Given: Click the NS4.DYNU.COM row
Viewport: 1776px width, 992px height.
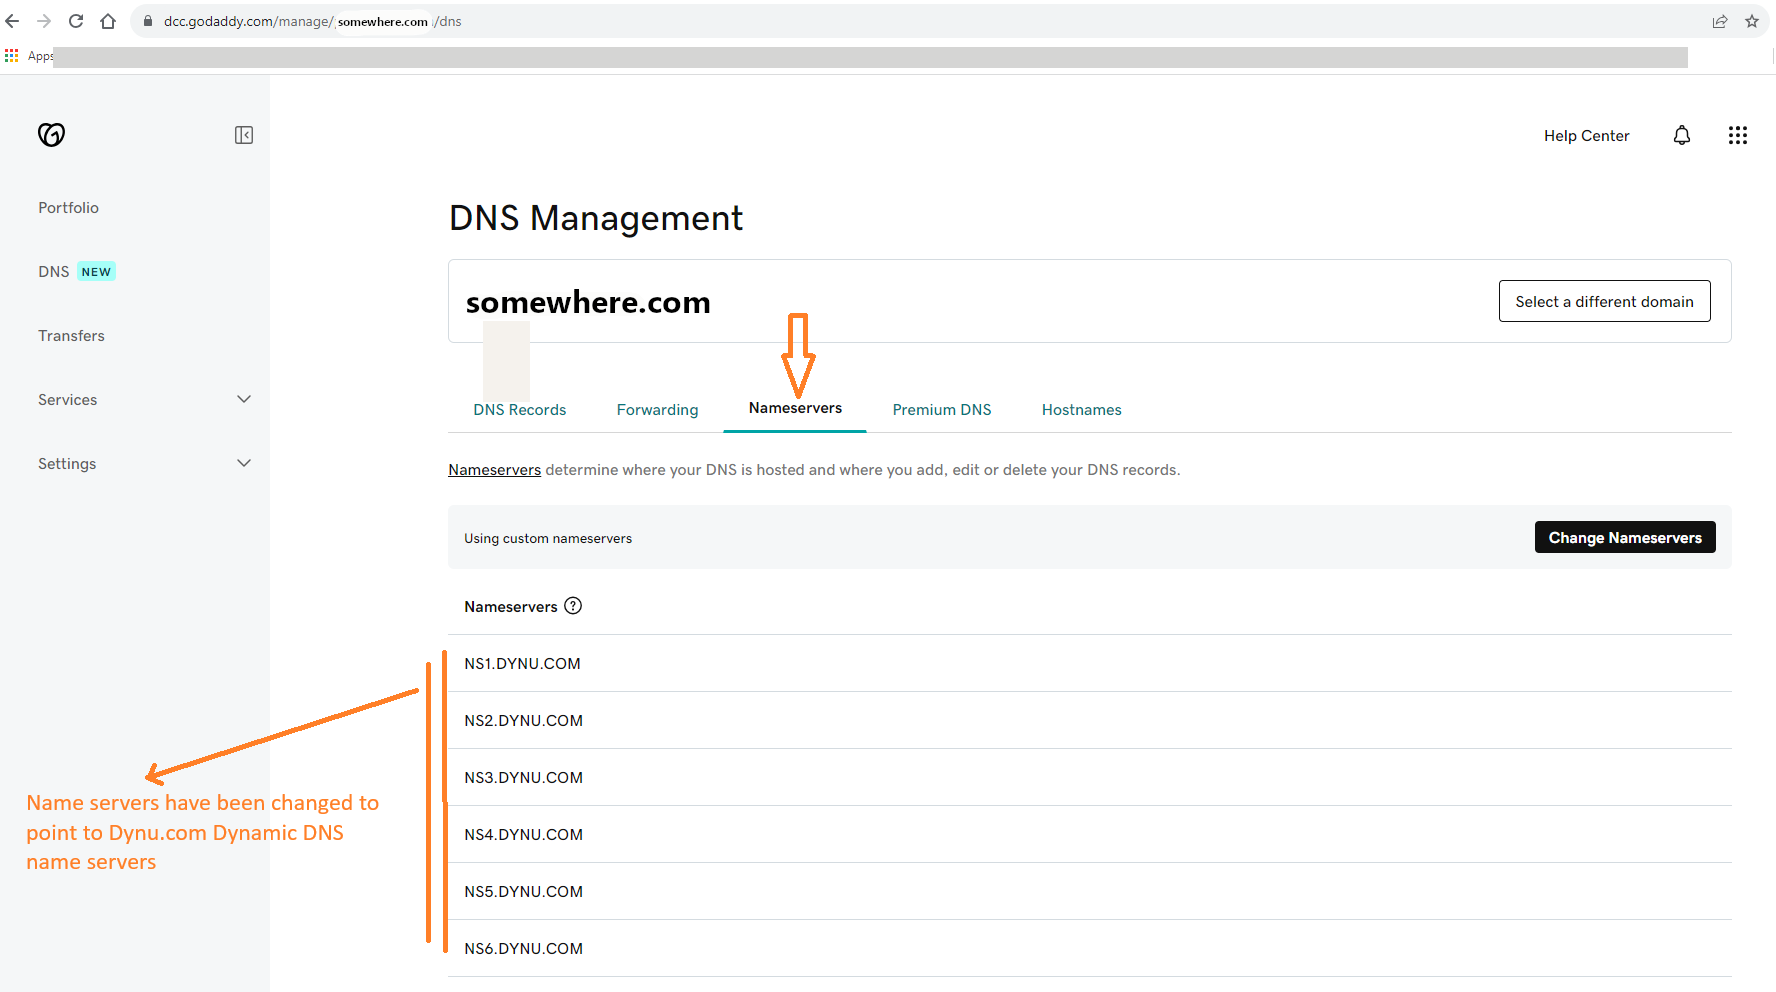Looking at the screenshot, I should pyautogui.click(x=1090, y=834).
